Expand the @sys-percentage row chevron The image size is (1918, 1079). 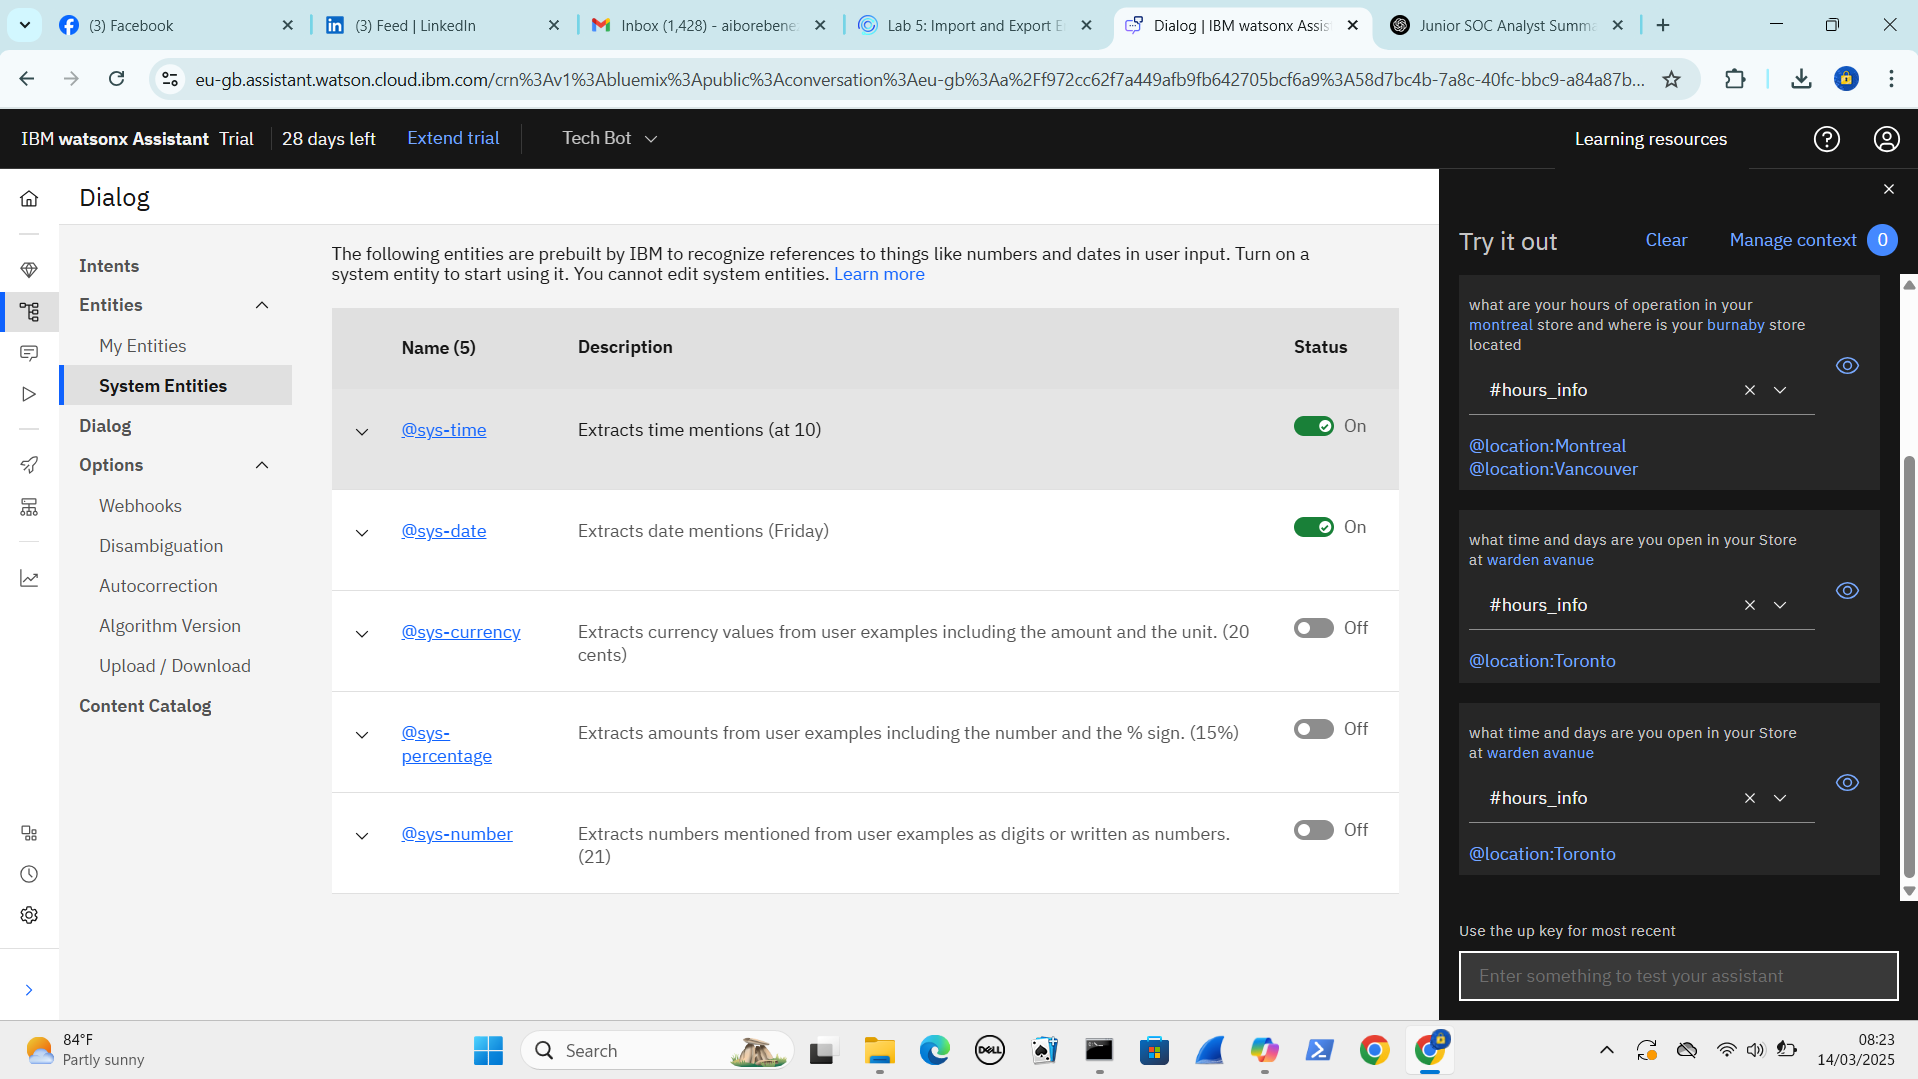[x=362, y=735]
